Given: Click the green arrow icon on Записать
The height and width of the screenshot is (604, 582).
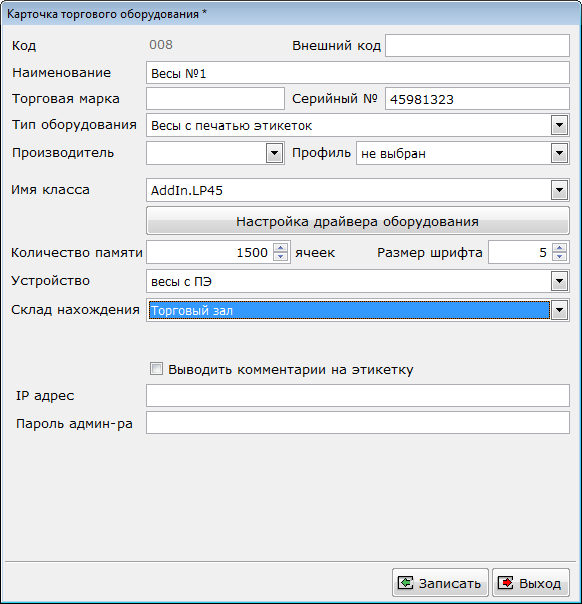Looking at the screenshot, I should click(x=405, y=583).
